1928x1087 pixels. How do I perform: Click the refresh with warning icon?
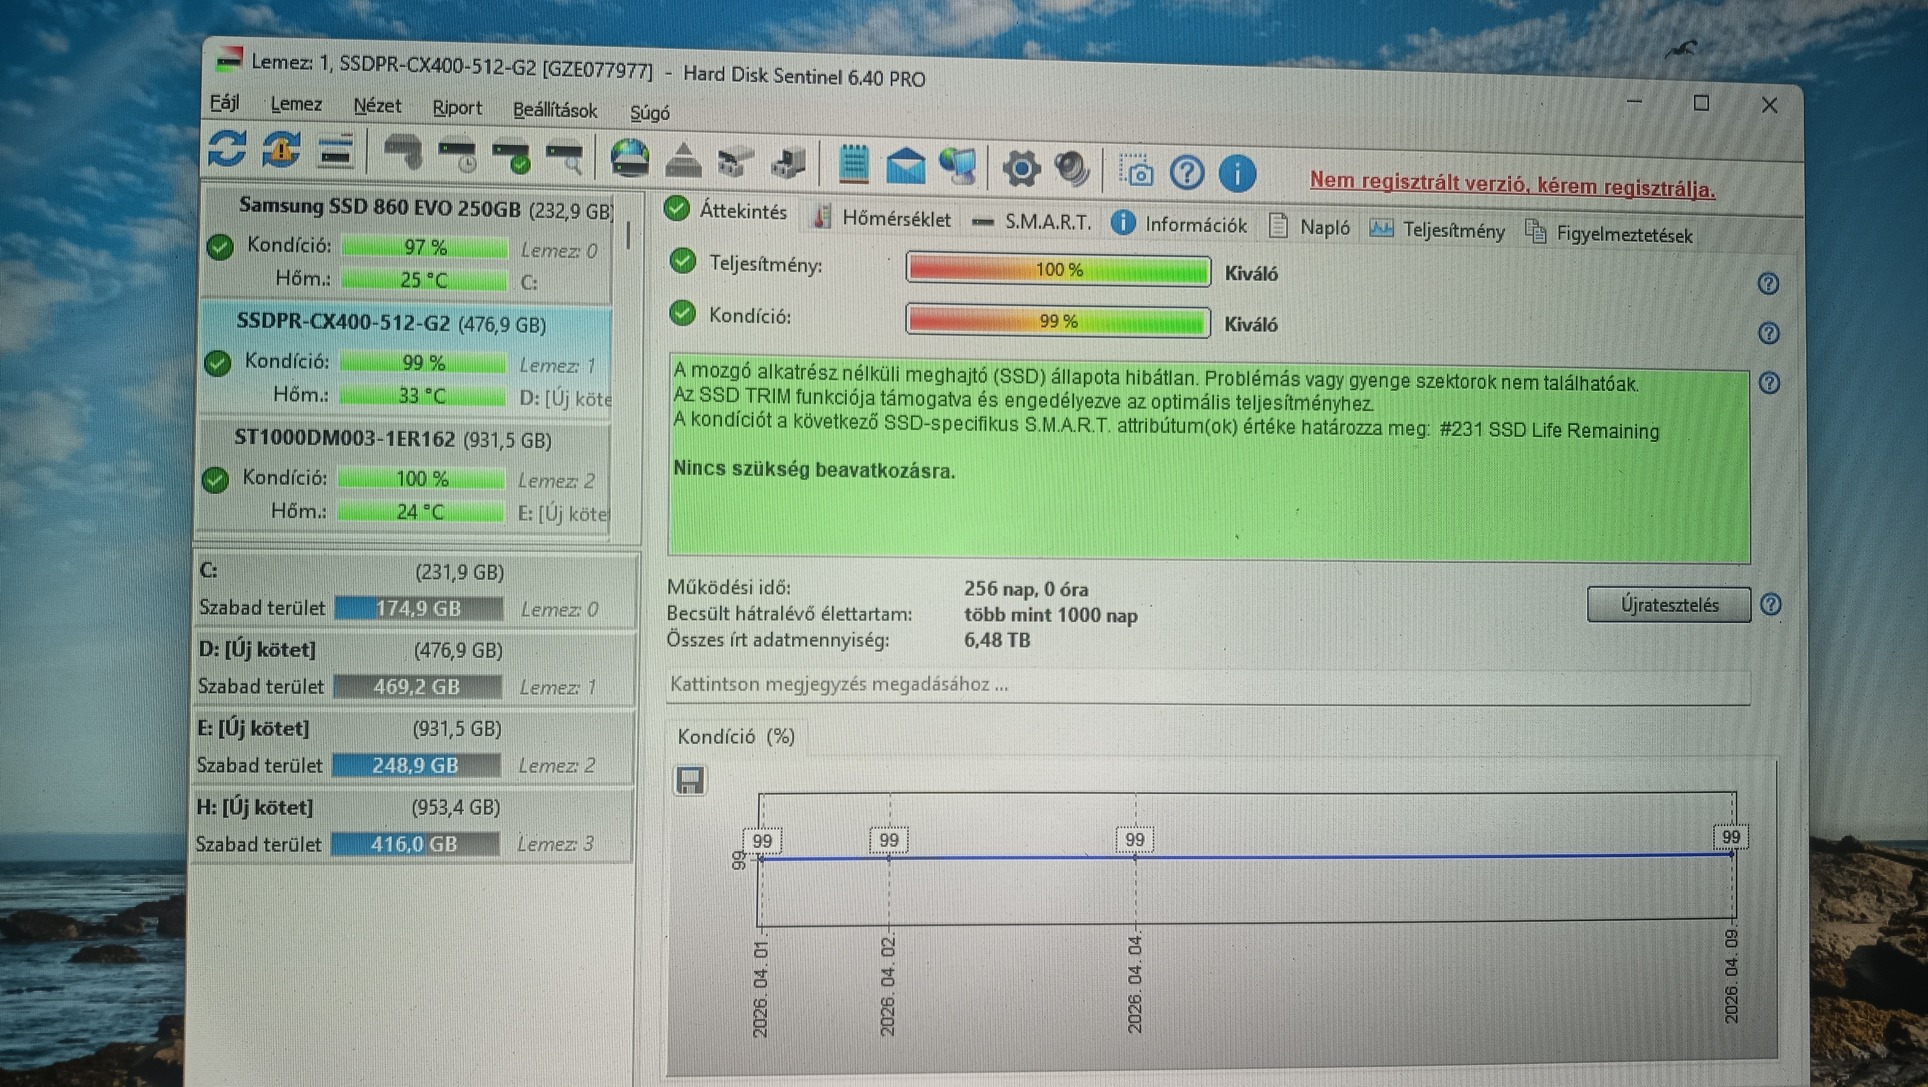(281, 150)
